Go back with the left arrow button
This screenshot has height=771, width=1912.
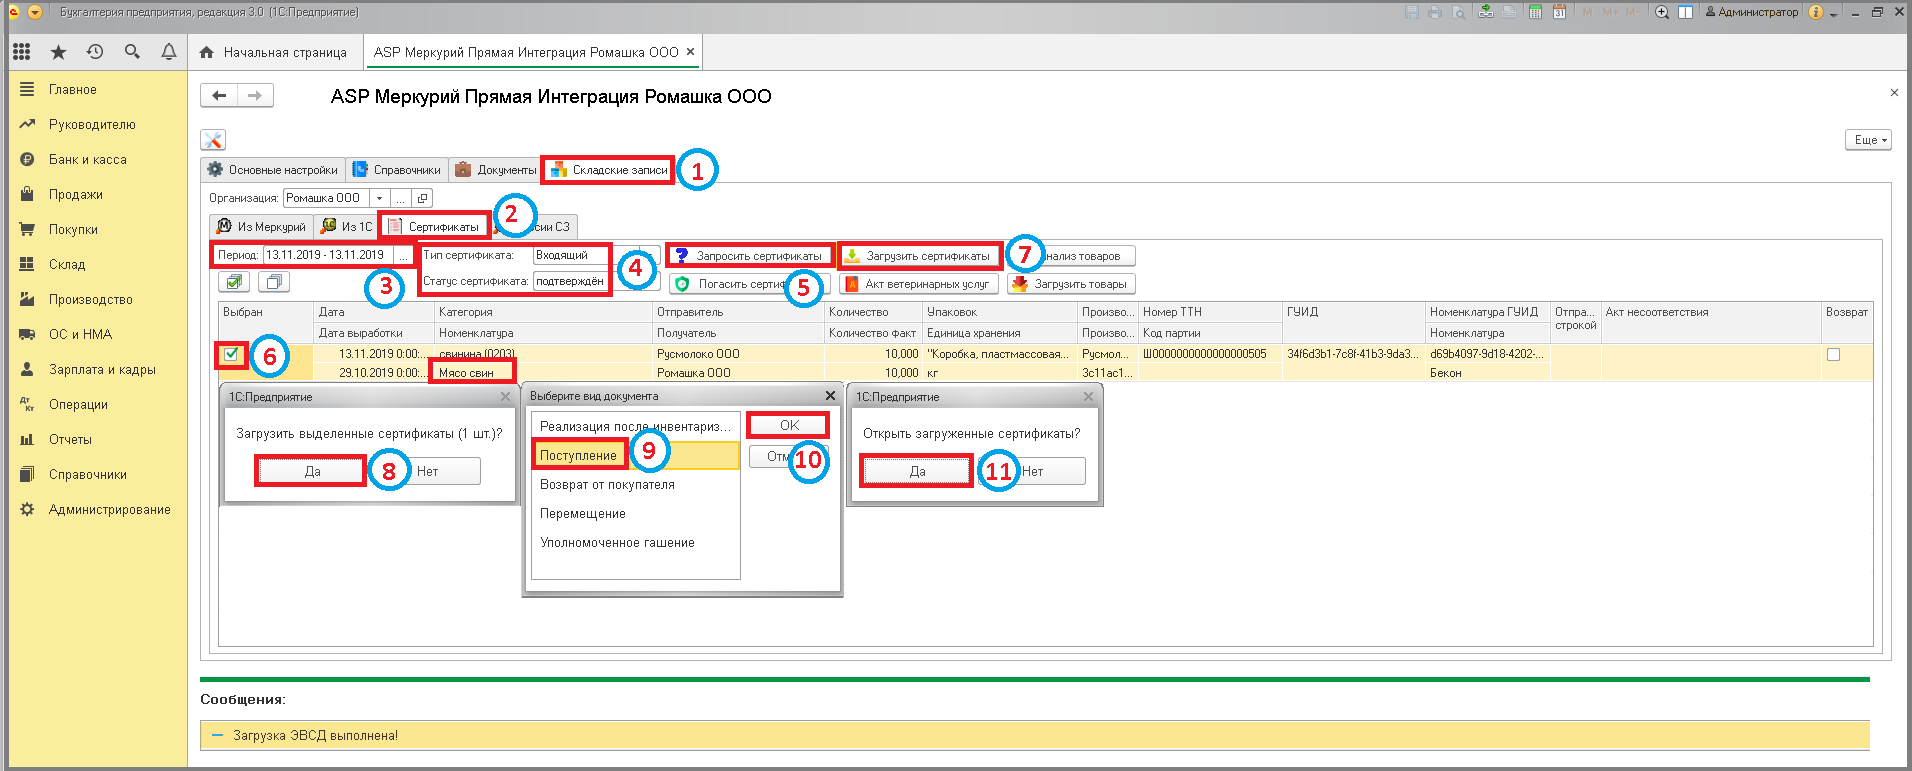[x=219, y=95]
